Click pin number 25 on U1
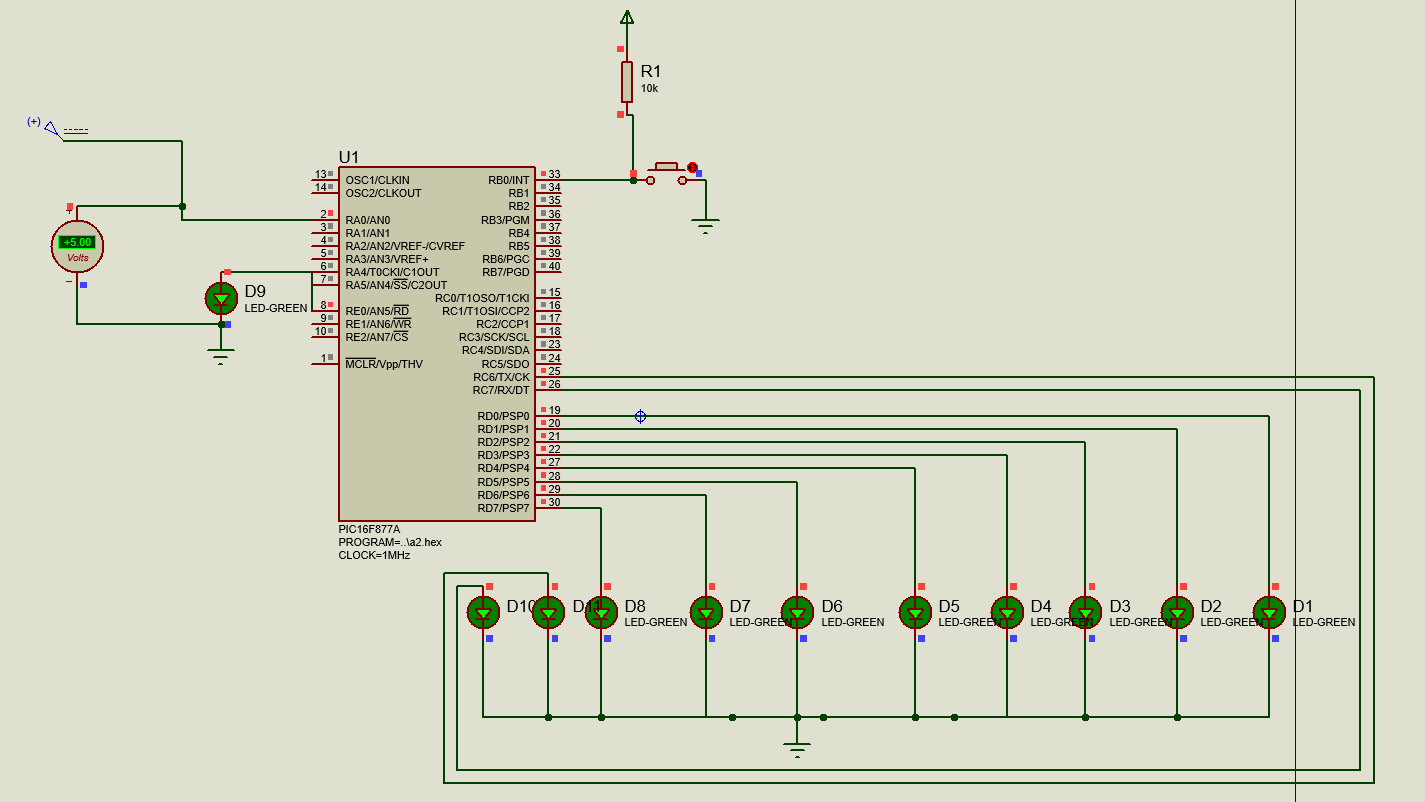Screen dimensions: 1425x802 [x=554, y=371]
